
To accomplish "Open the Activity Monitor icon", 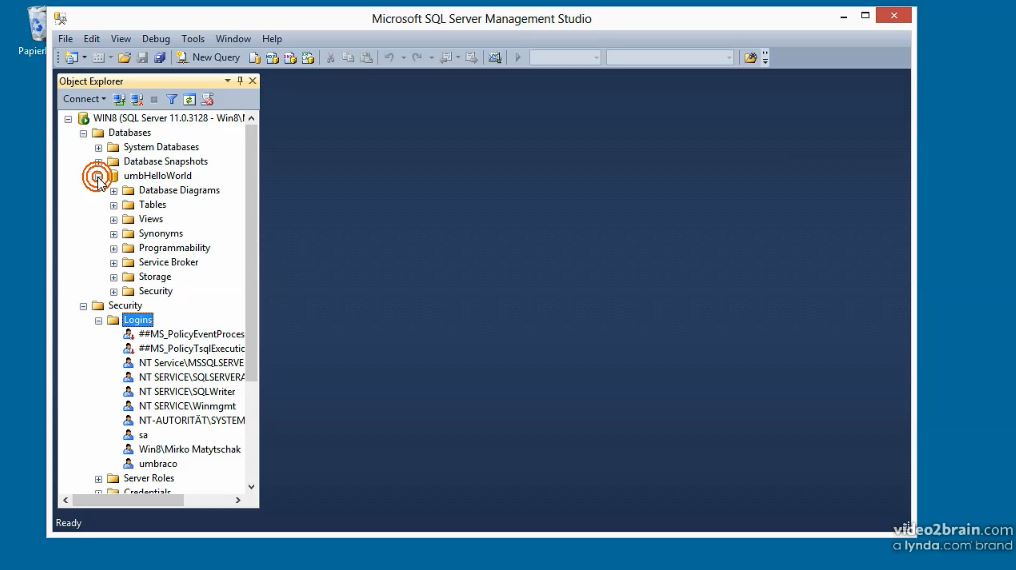I will pos(495,58).
